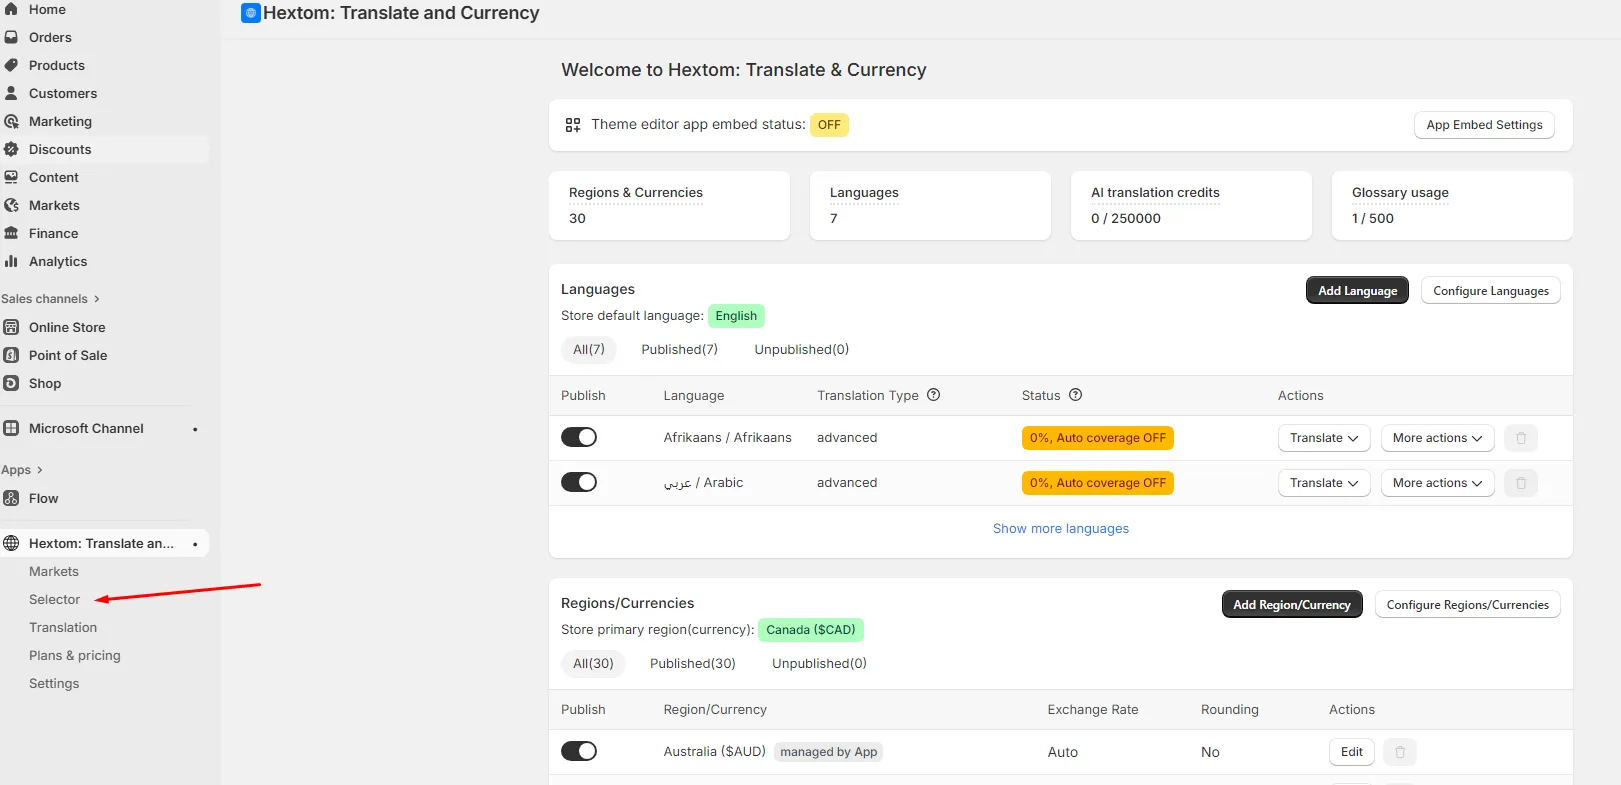
Task: Expand the Apps section
Action: point(22,470)
